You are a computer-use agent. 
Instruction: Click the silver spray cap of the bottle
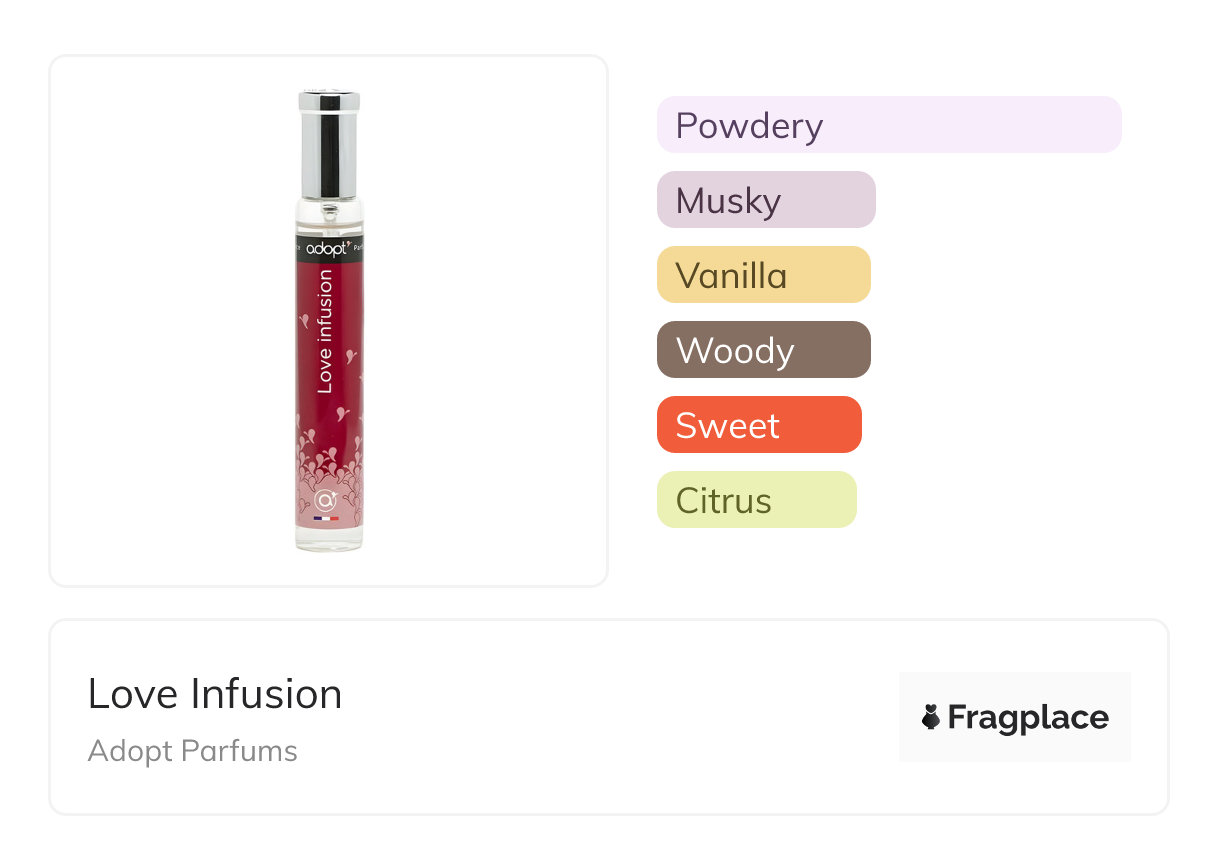coord(328,143)
